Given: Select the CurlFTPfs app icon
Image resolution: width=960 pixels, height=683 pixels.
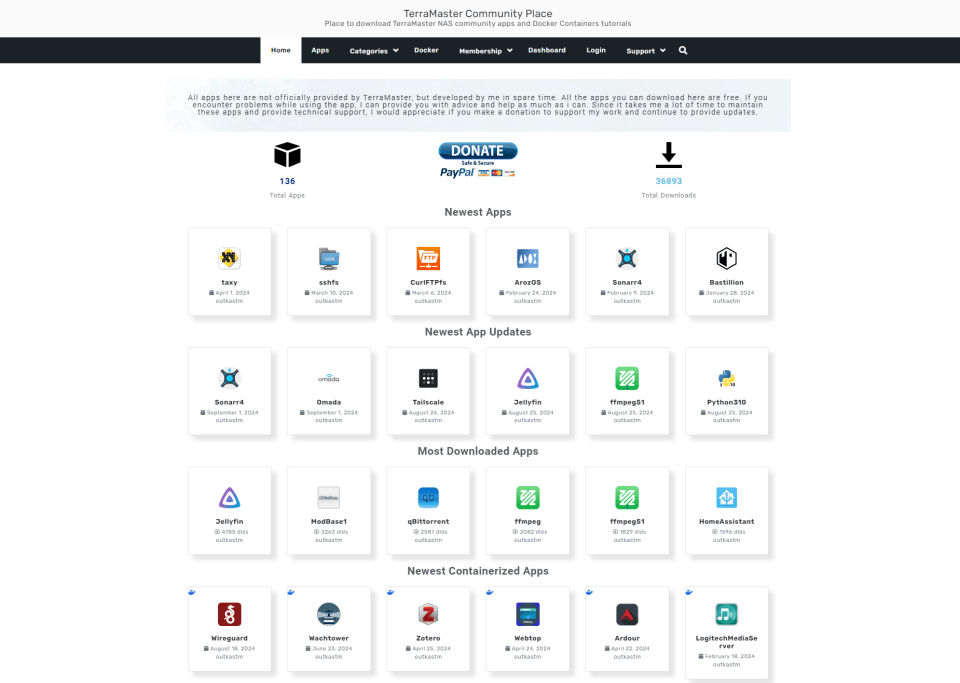Looking at the screenshot, I should coord(428,258).
